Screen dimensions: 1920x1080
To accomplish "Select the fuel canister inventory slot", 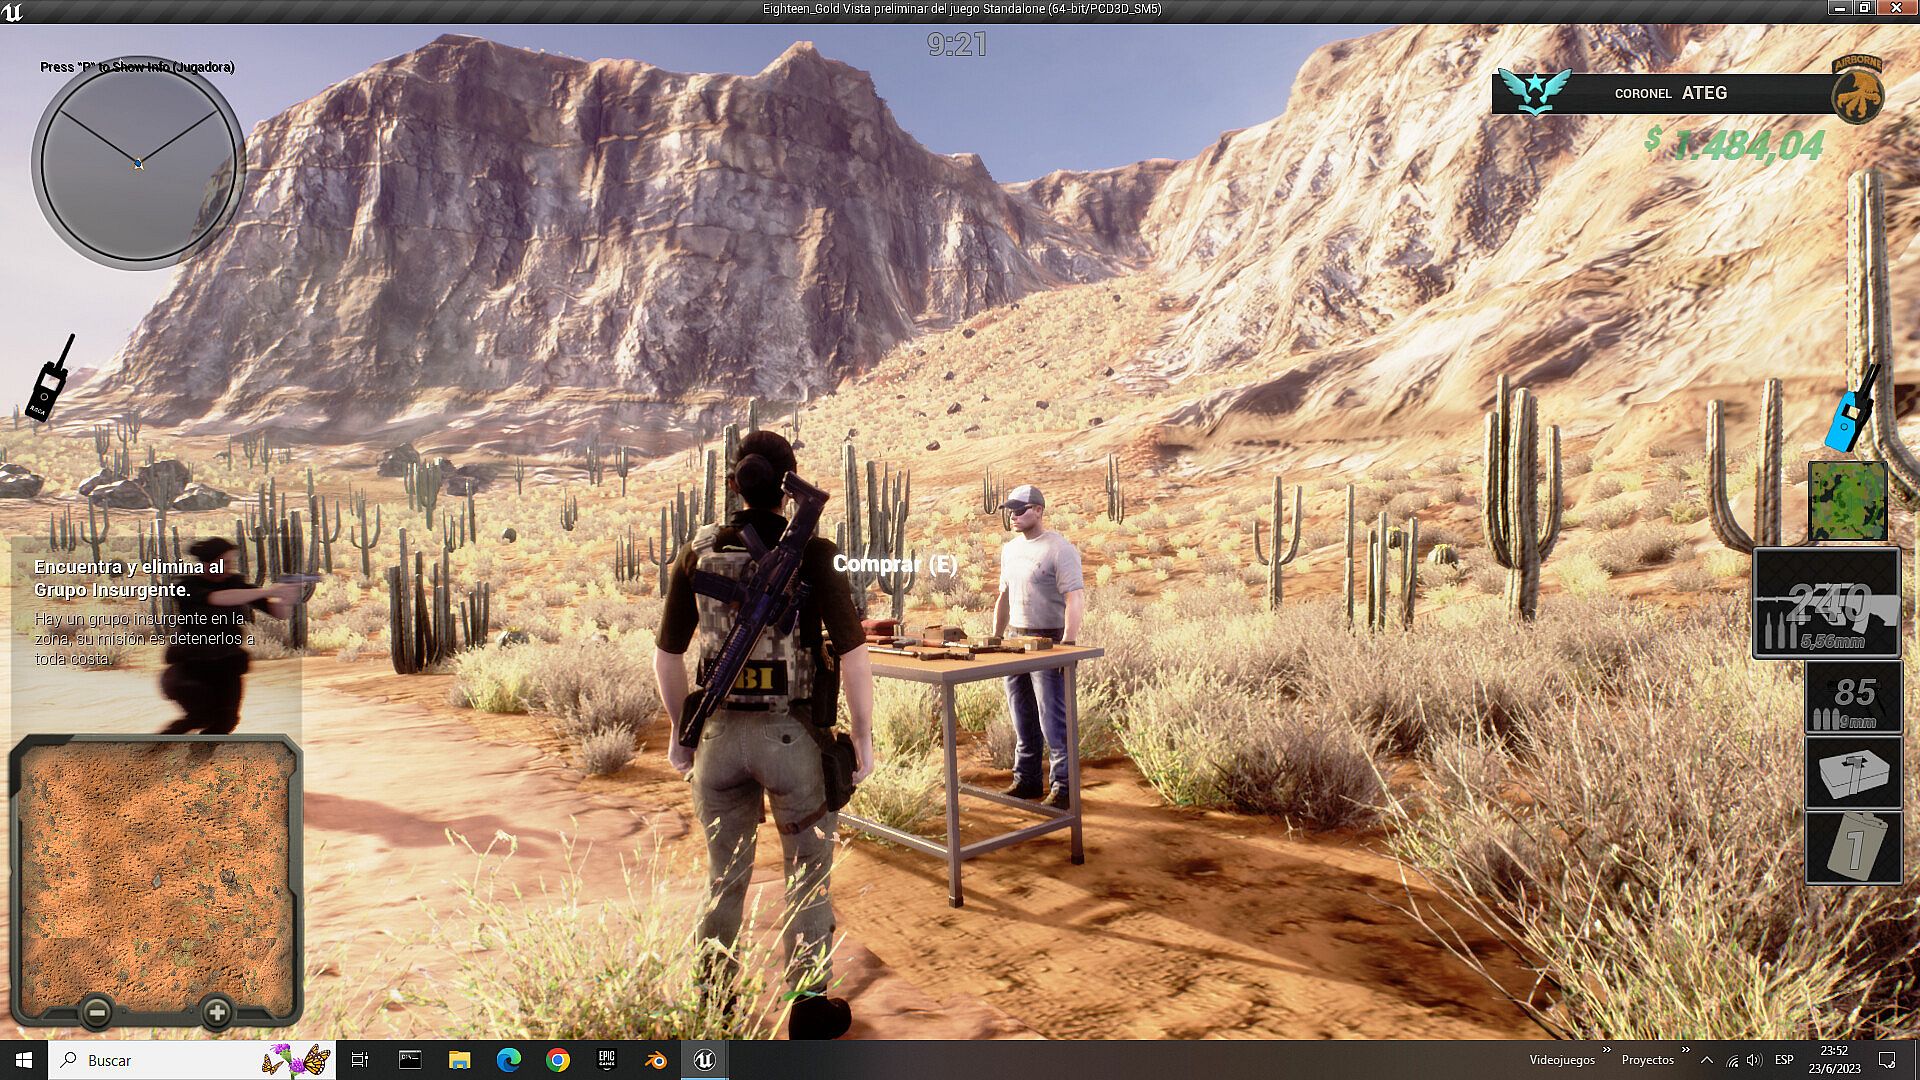I will pos(1853,847).
